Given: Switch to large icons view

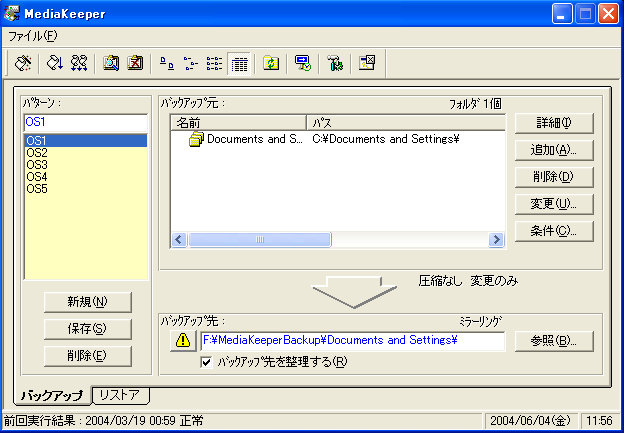Looking at the screenshot, I should point(165,63).
